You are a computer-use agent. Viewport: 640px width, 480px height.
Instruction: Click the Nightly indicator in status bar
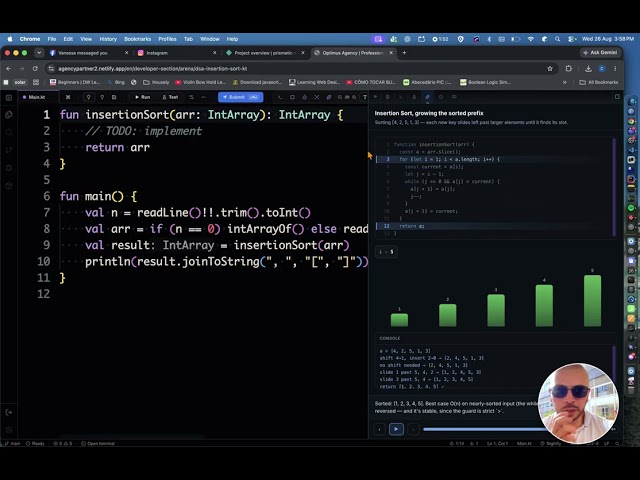pyautogui.click(x=551, y=443)
